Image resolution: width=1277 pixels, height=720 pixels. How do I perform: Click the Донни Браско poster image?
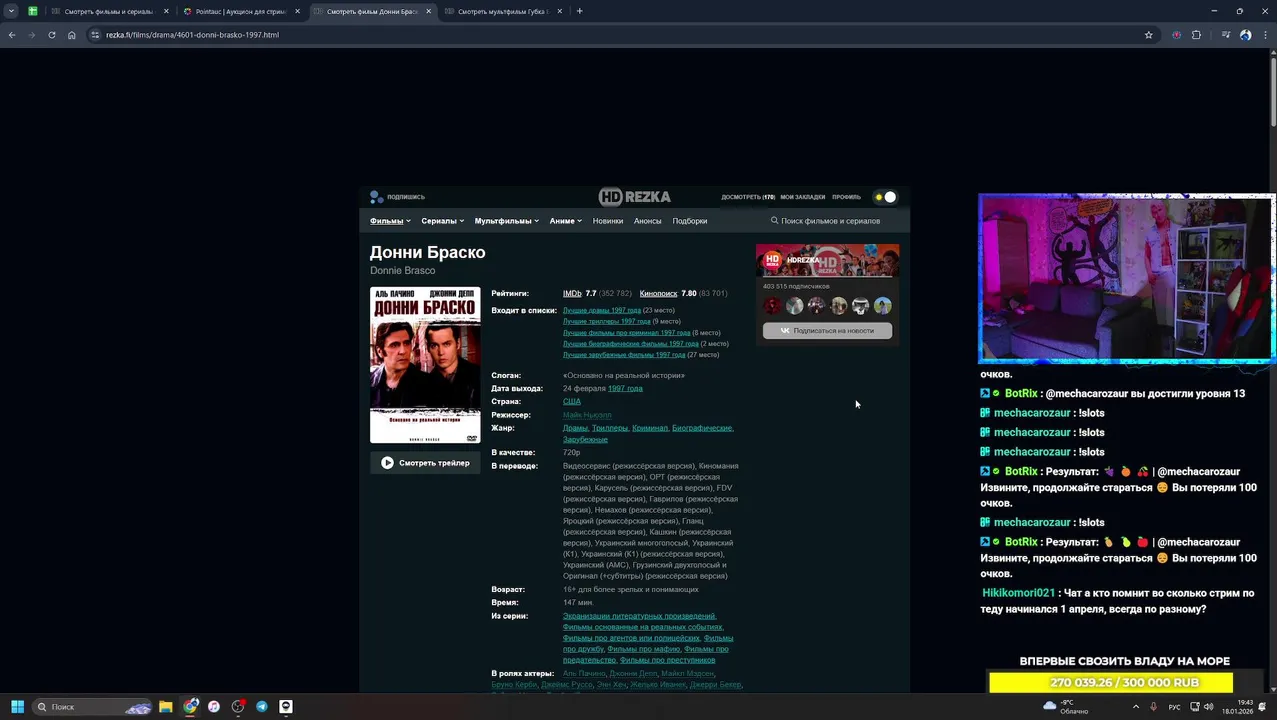[425, 365]
